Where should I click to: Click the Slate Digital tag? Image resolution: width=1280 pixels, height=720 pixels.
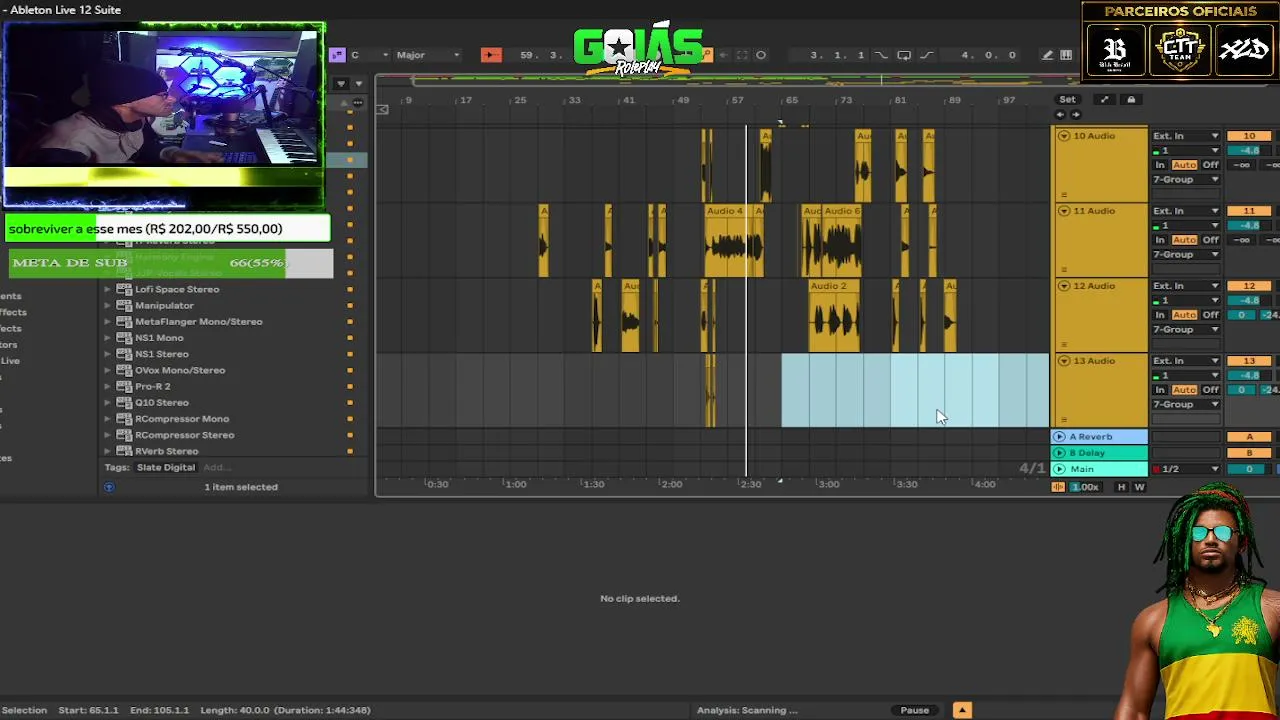point(165,467)
